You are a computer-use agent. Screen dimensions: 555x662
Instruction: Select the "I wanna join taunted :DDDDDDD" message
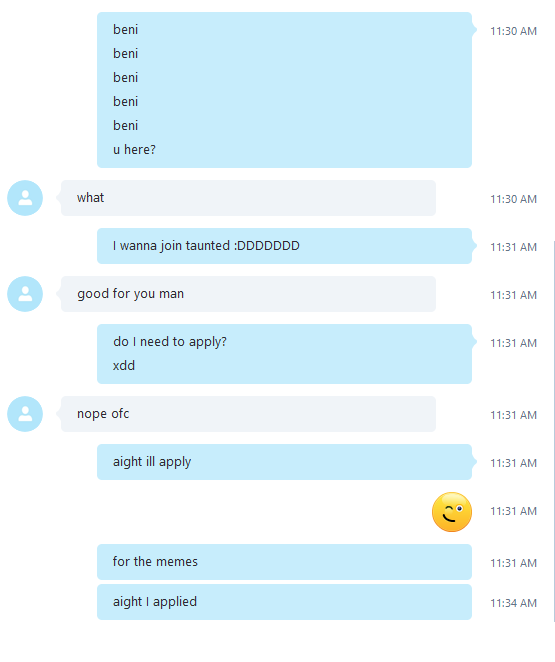(x=284, y=246)
